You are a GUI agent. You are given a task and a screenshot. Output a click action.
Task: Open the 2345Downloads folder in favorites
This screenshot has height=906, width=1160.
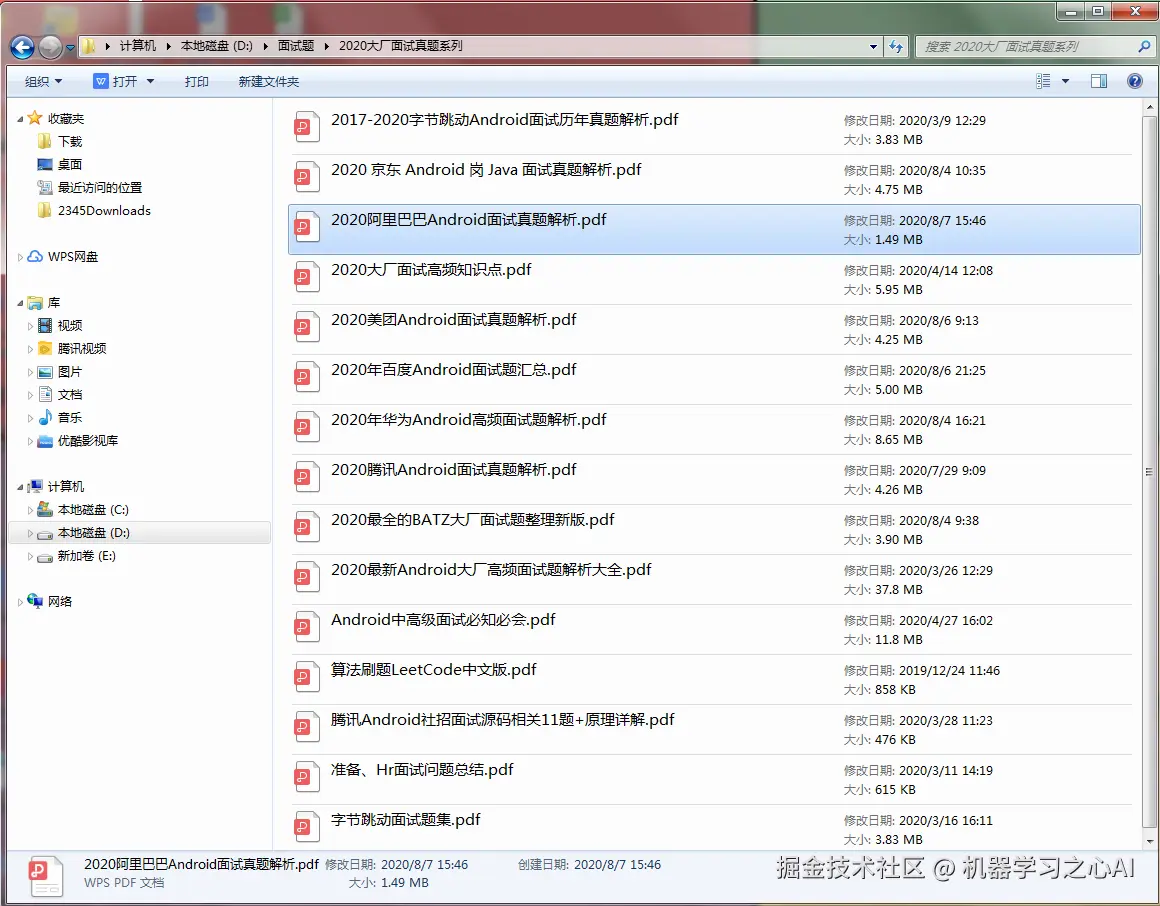pyautogui.click(x=104, y=211)
